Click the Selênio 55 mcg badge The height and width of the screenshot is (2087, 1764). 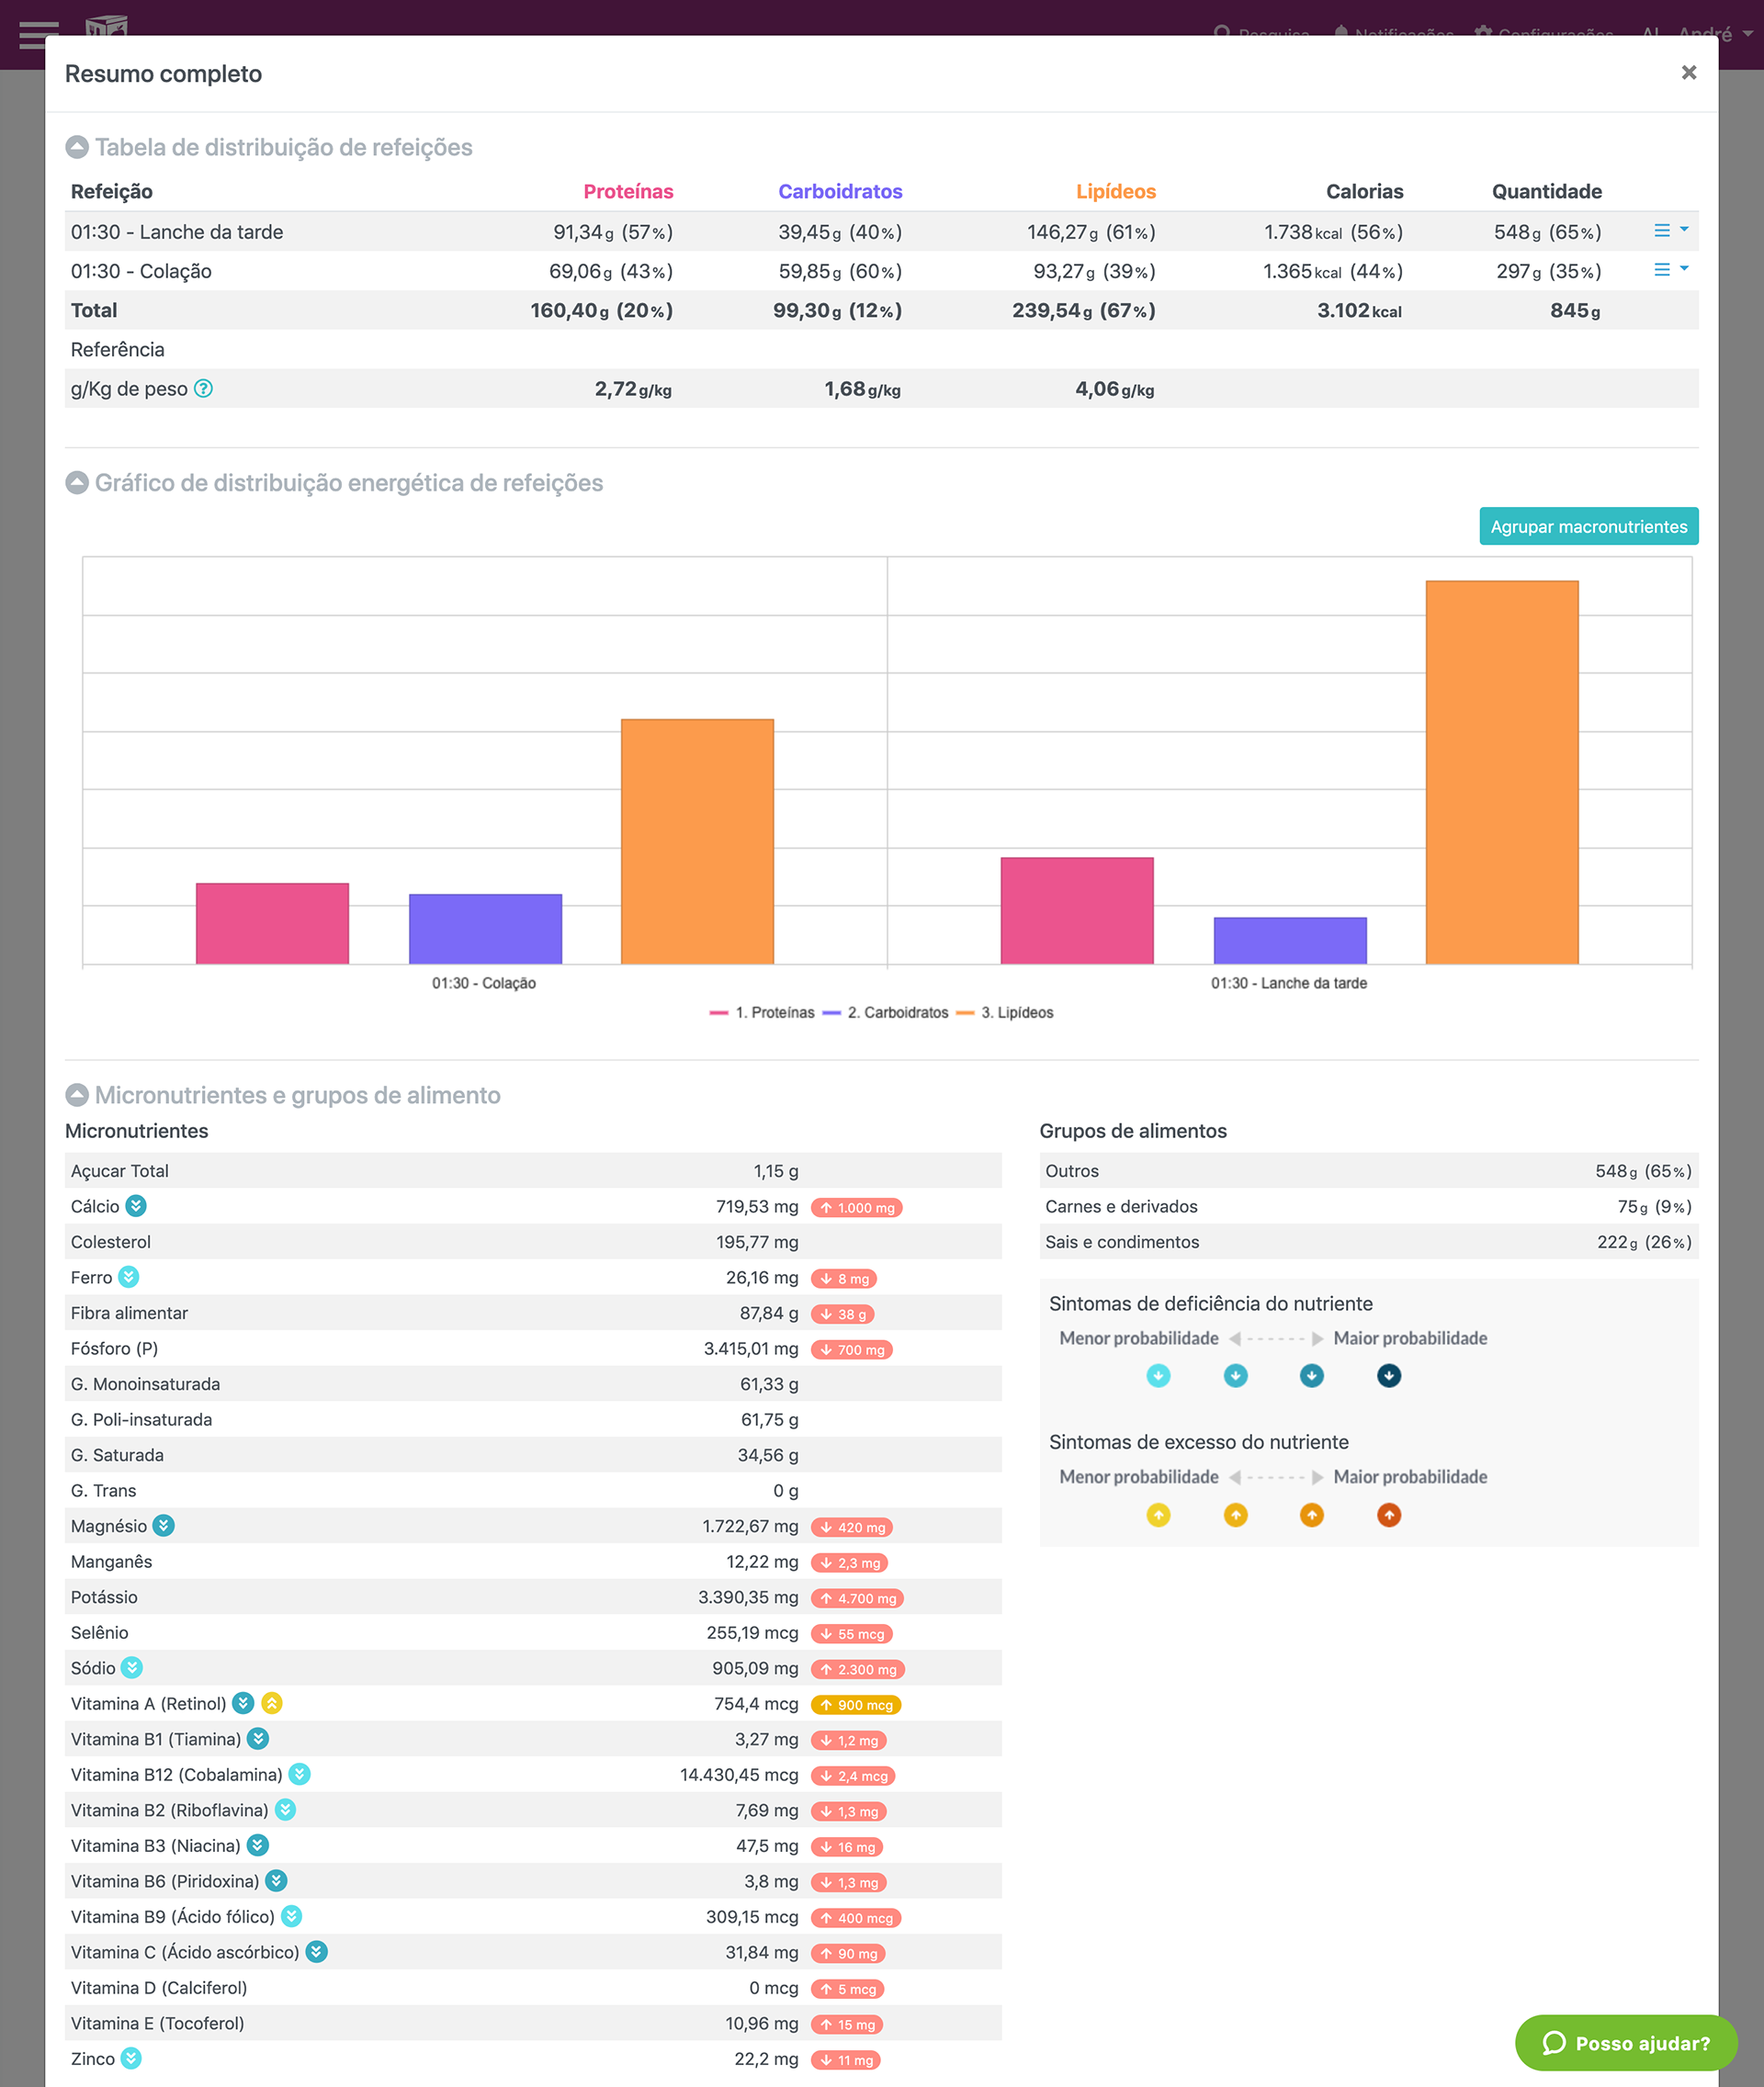(x=852, y=1634)
